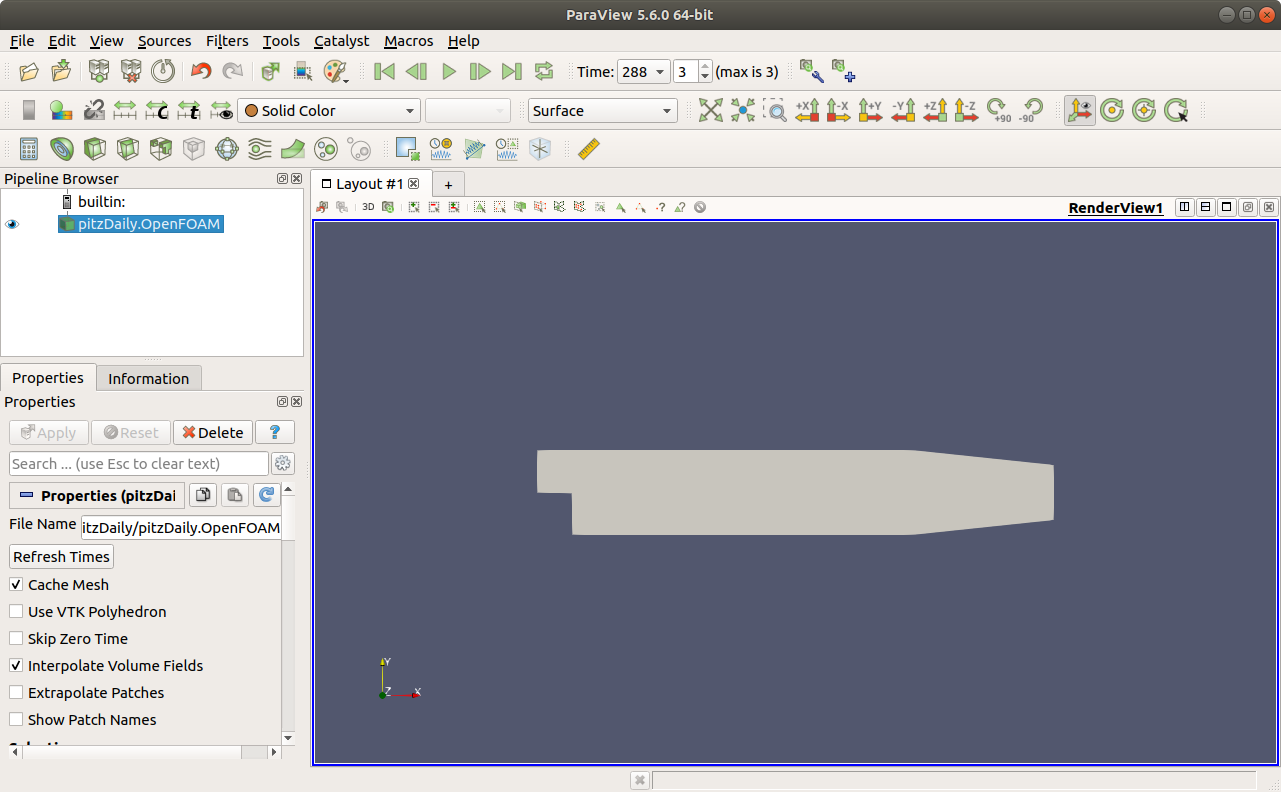Apply the Warp By Vector filter
This screenshot has height=792, width=1281.
point(292,150)
